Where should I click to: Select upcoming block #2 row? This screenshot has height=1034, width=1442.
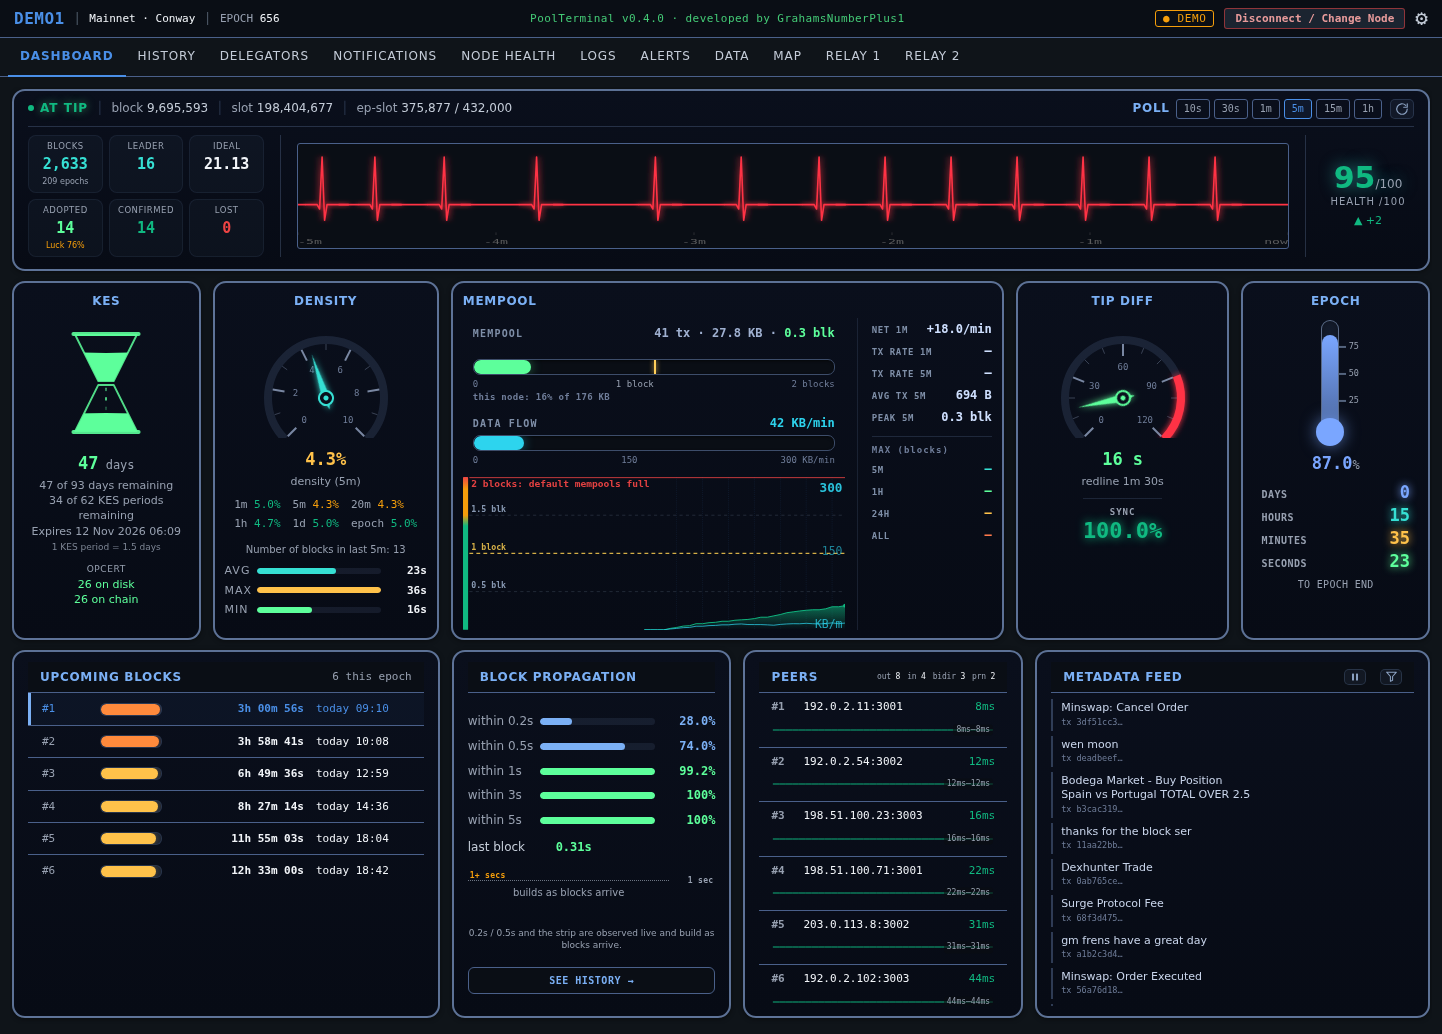(x=226, y=742)
